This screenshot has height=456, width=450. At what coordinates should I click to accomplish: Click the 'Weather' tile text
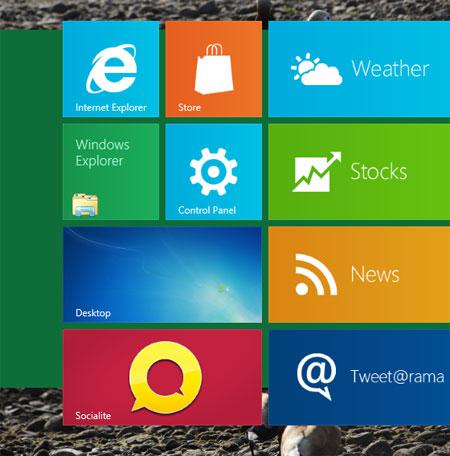tap(390, 69)
